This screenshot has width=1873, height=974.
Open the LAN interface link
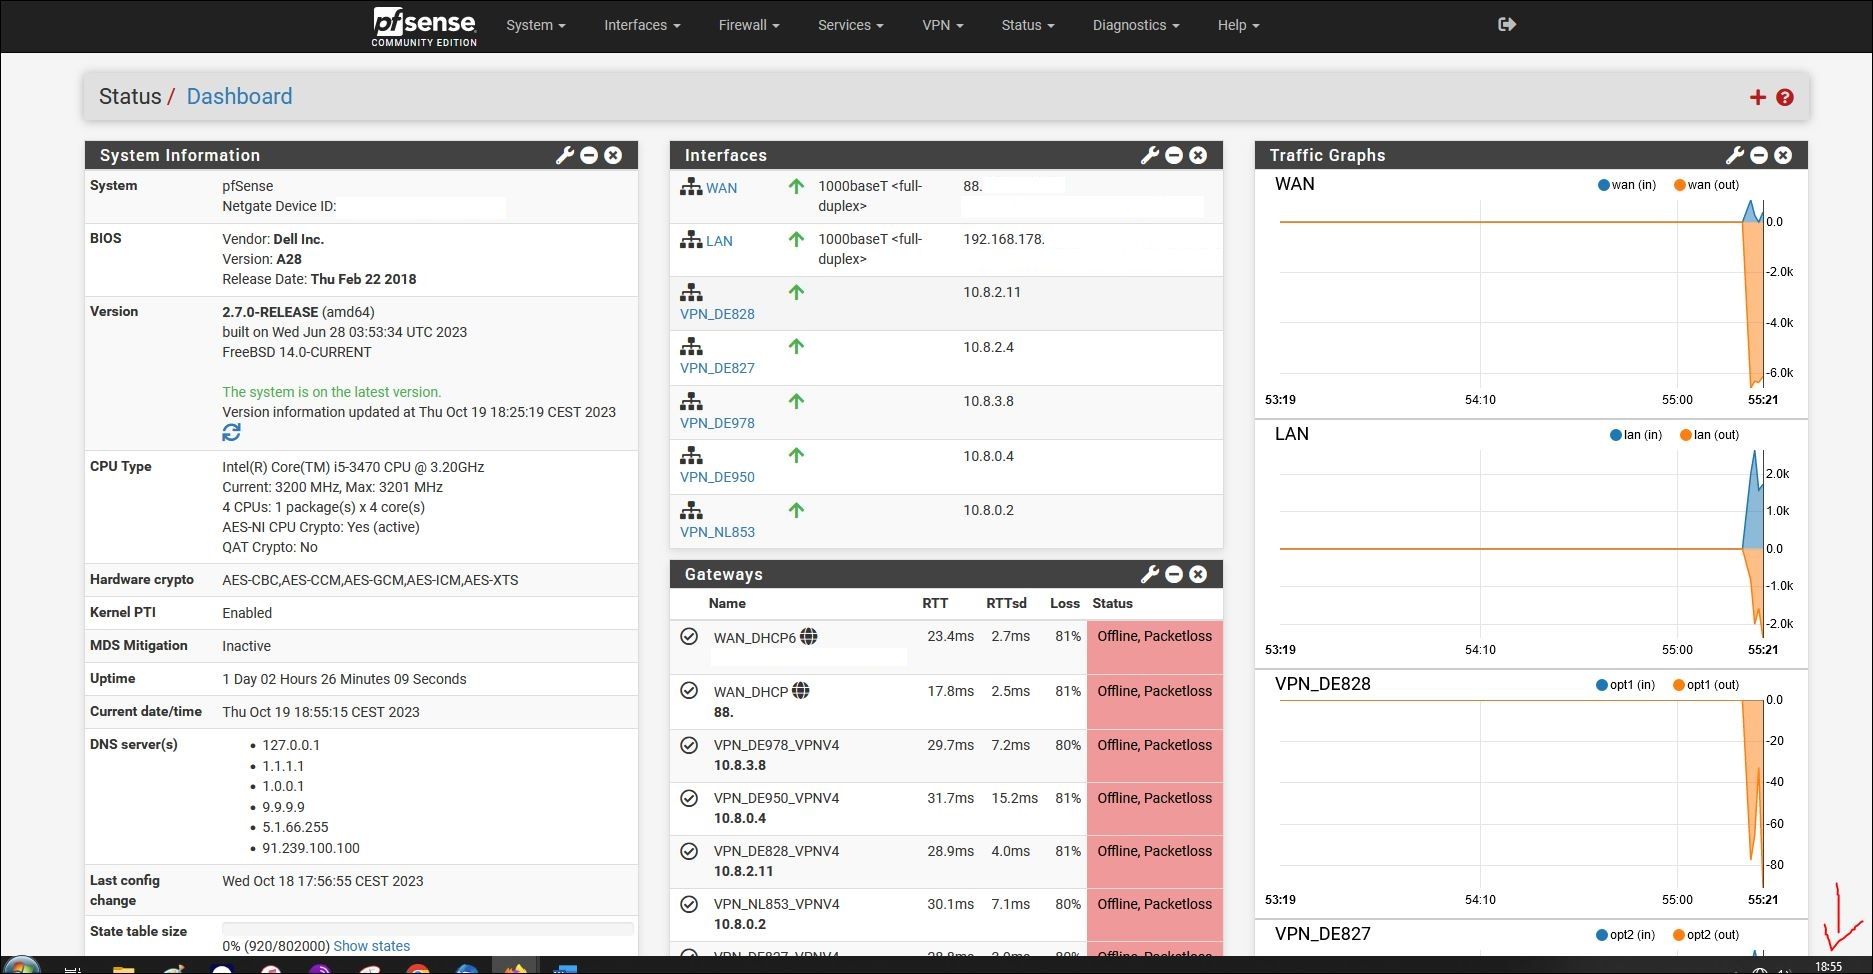[719, 241]
